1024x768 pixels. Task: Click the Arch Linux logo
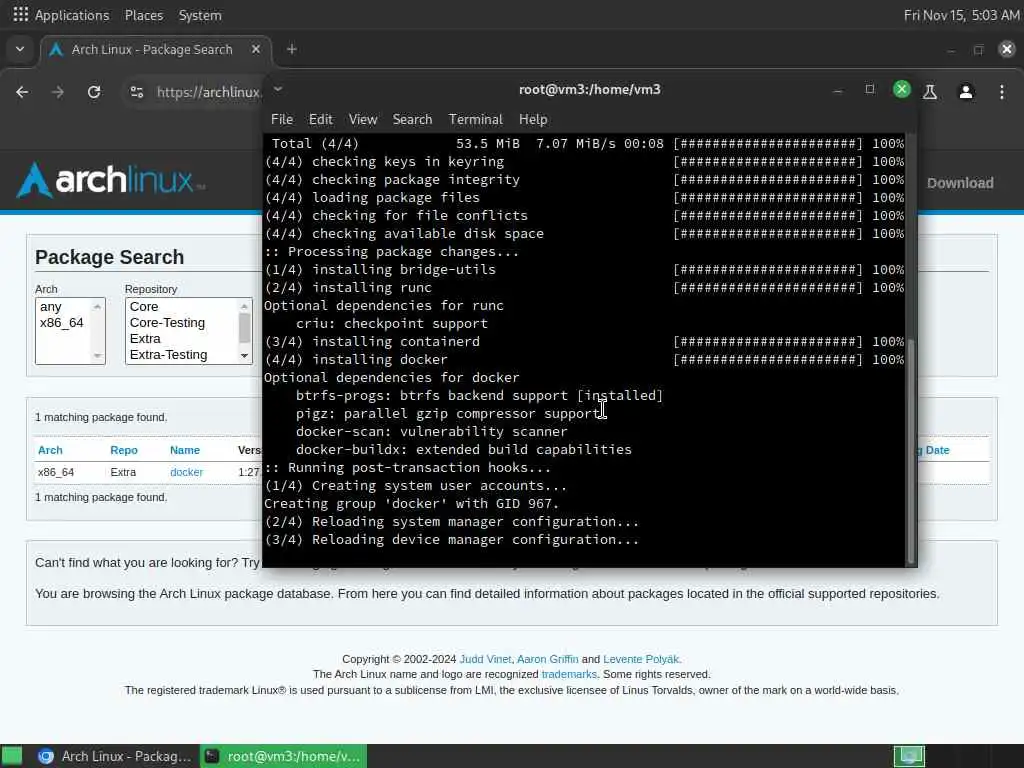[x=110, y=180]
